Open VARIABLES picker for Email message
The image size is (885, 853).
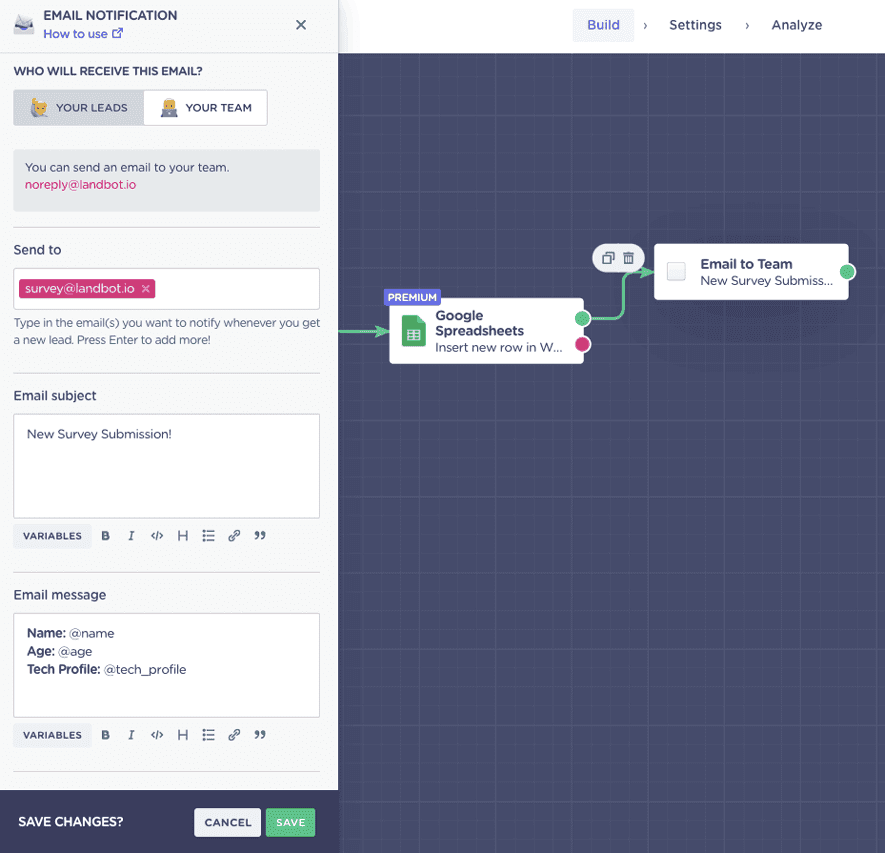tap(52, 735)
